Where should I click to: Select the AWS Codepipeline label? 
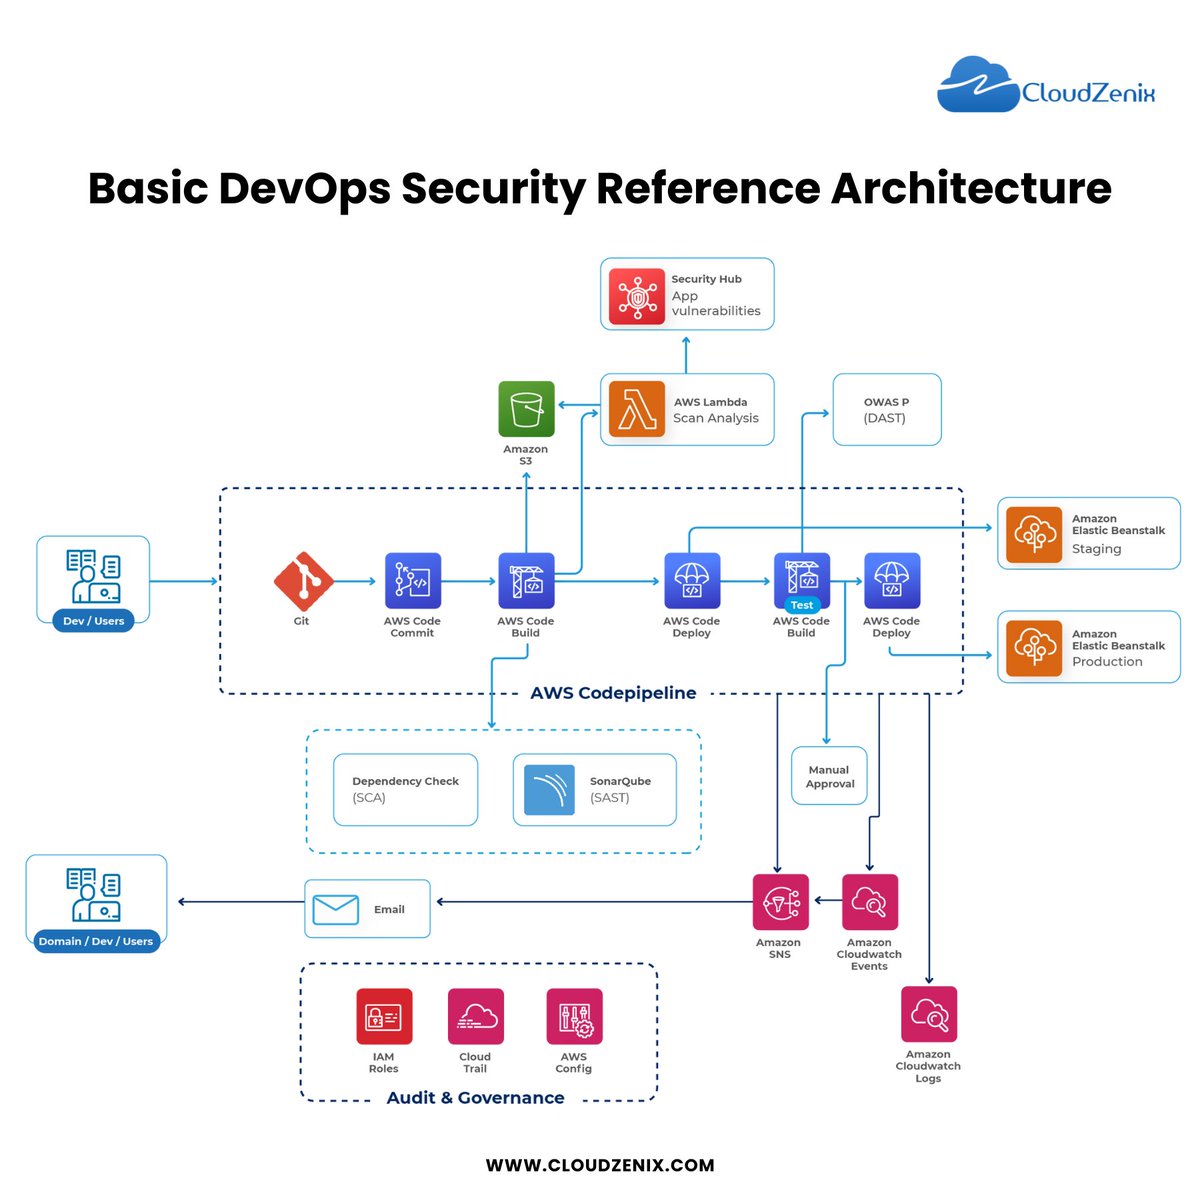pos(613,693)
